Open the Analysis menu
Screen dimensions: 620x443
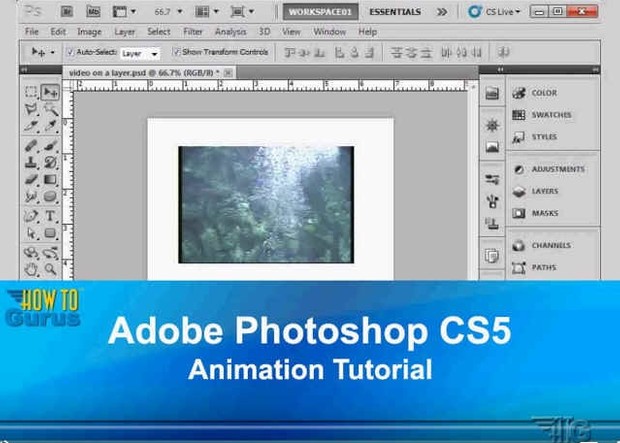[231, 32]
